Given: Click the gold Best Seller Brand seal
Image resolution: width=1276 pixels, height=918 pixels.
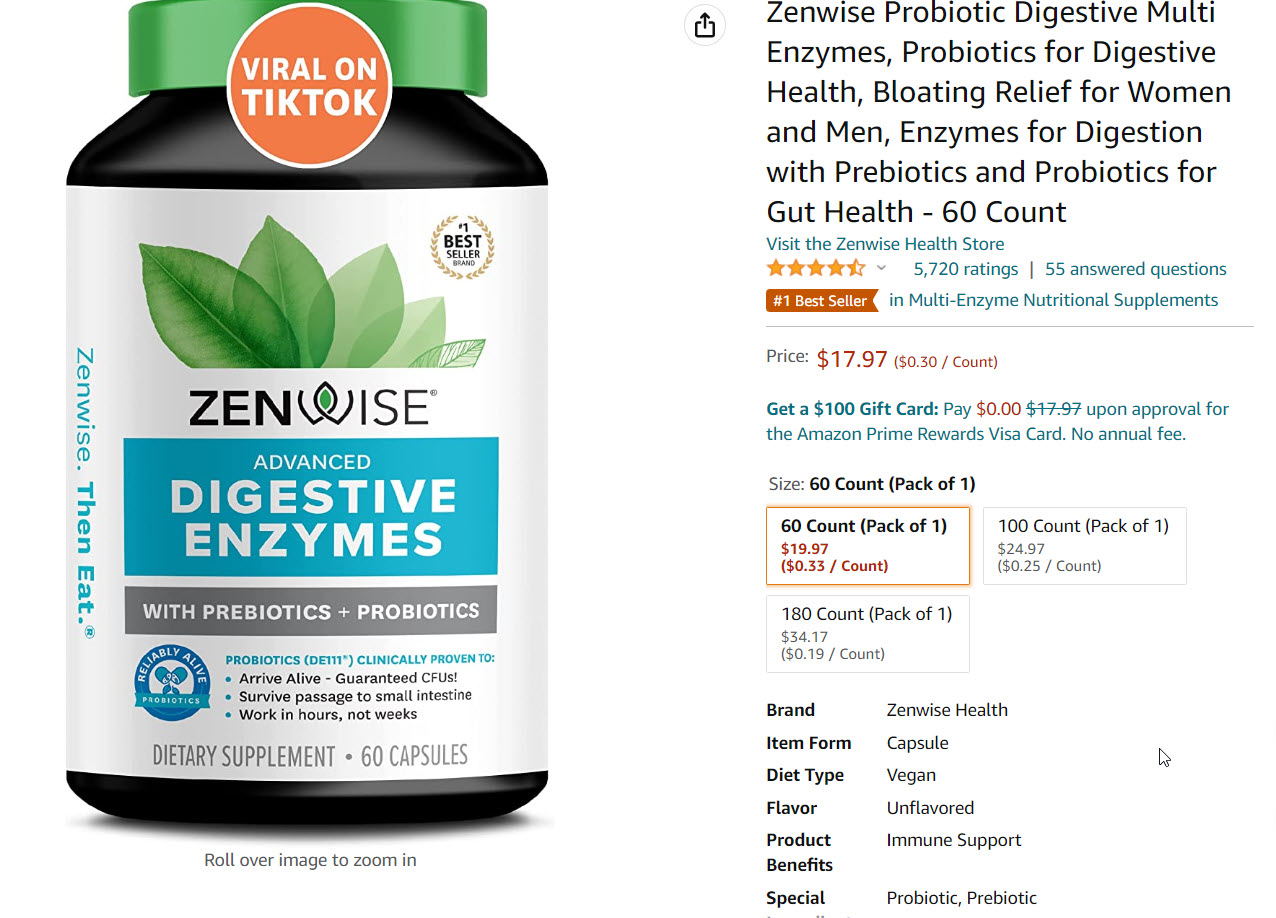Looking at the screenshot, I should tap(462, 247).
